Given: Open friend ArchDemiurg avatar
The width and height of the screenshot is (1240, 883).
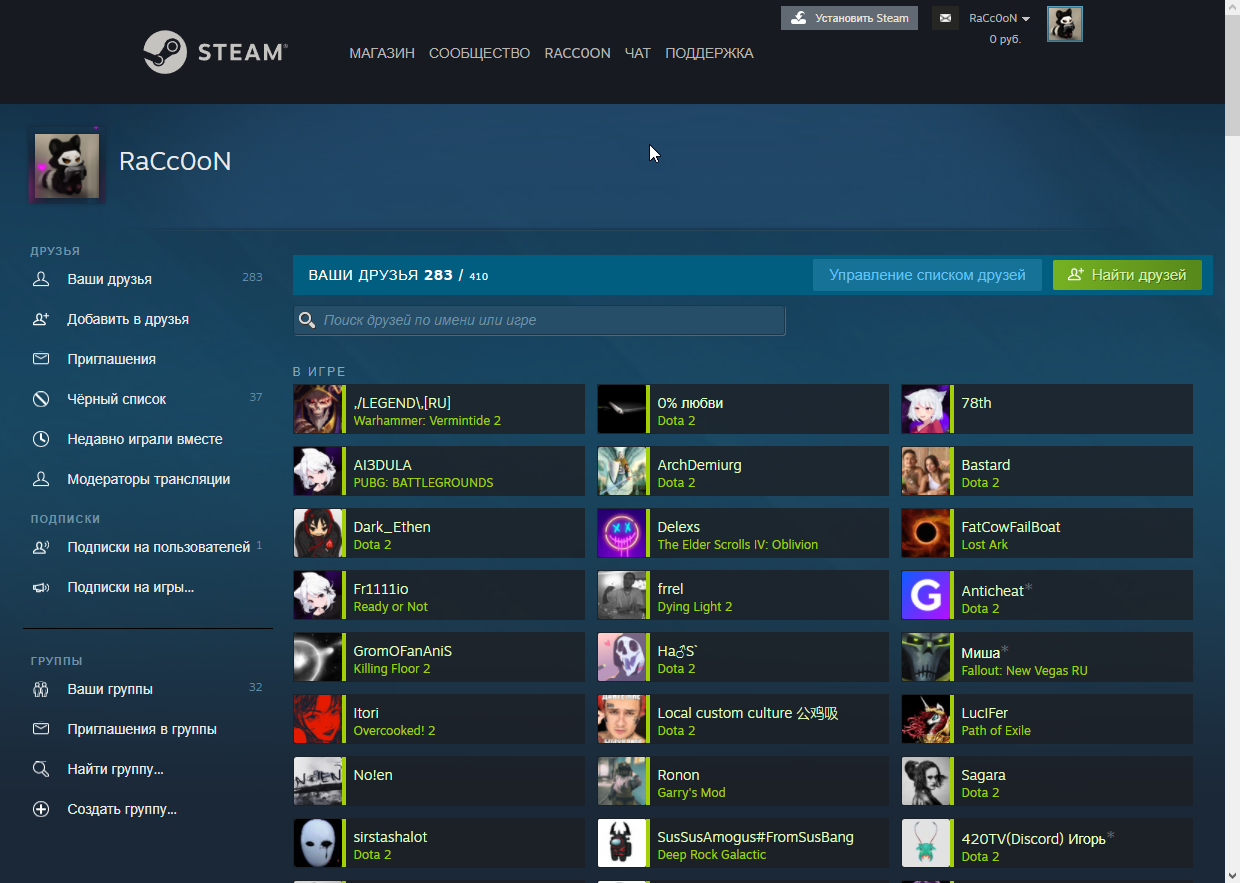Looking at the screenshot, I should [x=622, y=471].
